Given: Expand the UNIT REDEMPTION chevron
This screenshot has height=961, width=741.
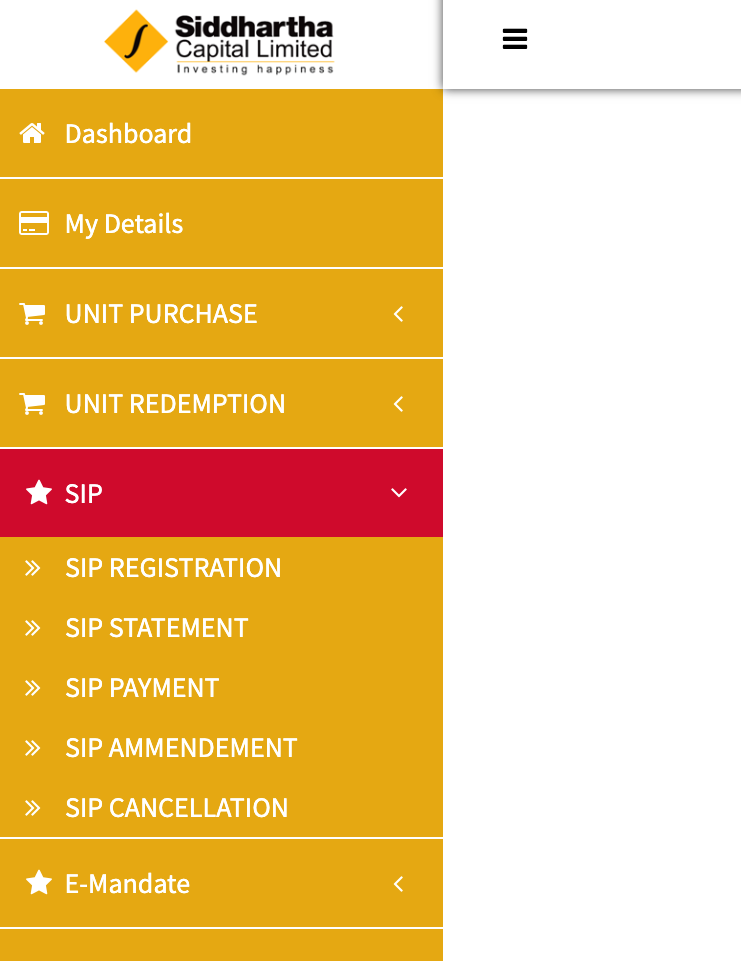Looking at the screenshot, I should (x=398, y=404).
